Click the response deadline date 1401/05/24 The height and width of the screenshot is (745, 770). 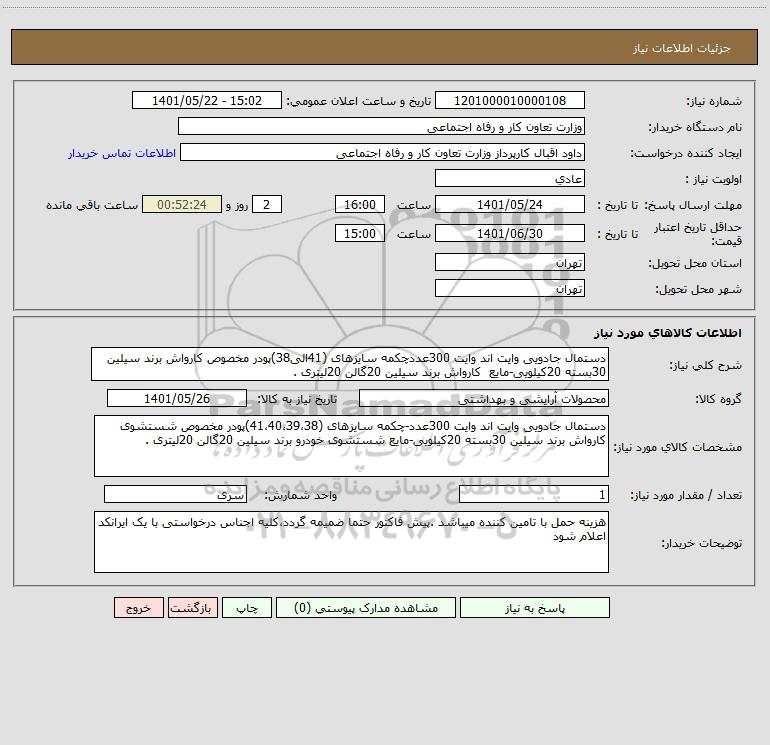click(510, 204)
